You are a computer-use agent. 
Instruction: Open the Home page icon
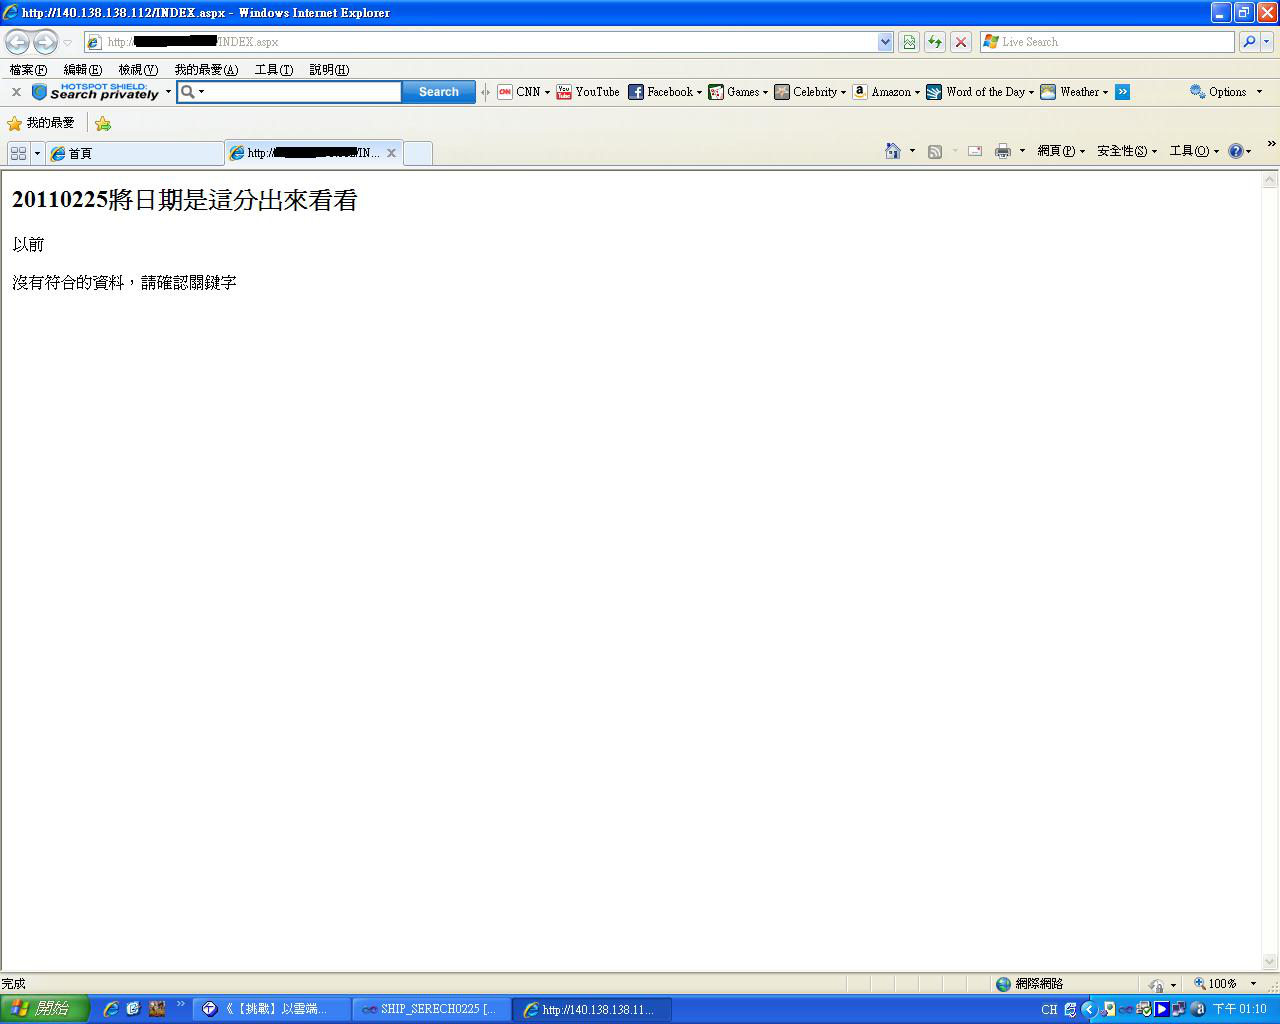[893, 151]
